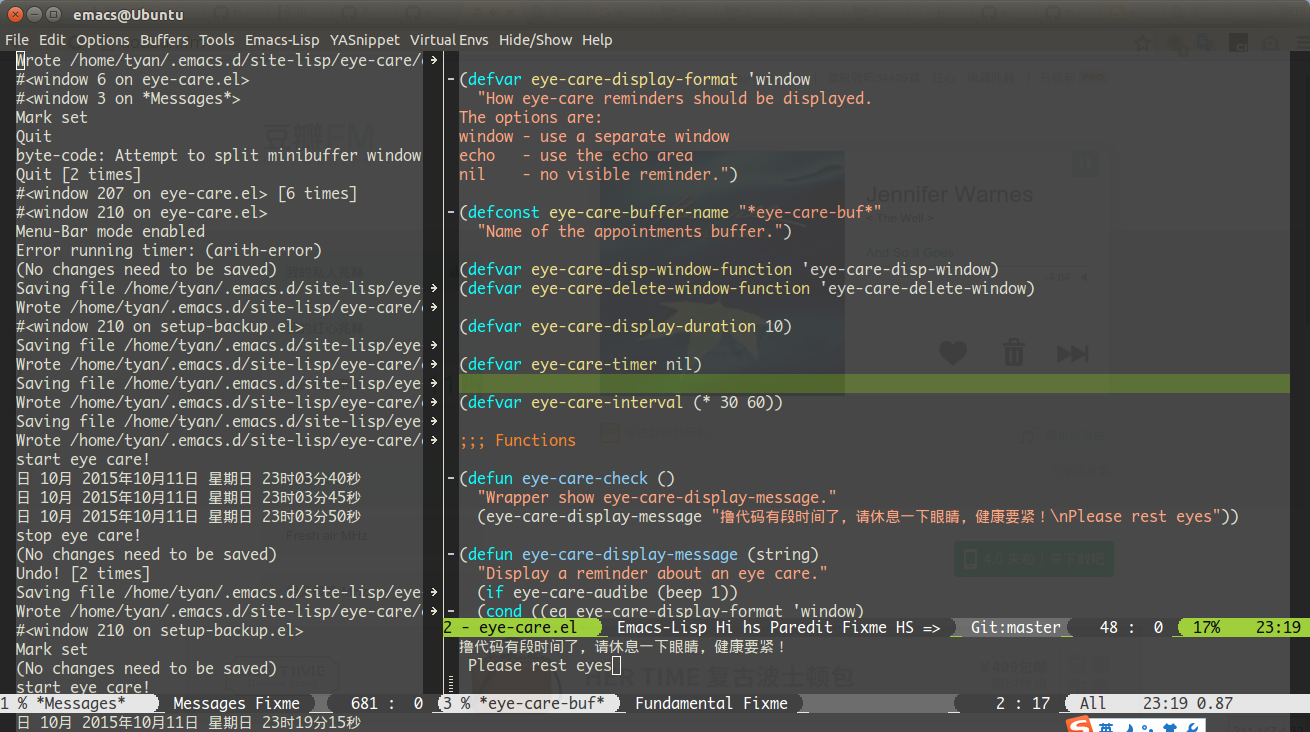The width and height of the screenshot is (1310, 732).
Task: Click the Sogou input method S logo
Action: 1078,726
